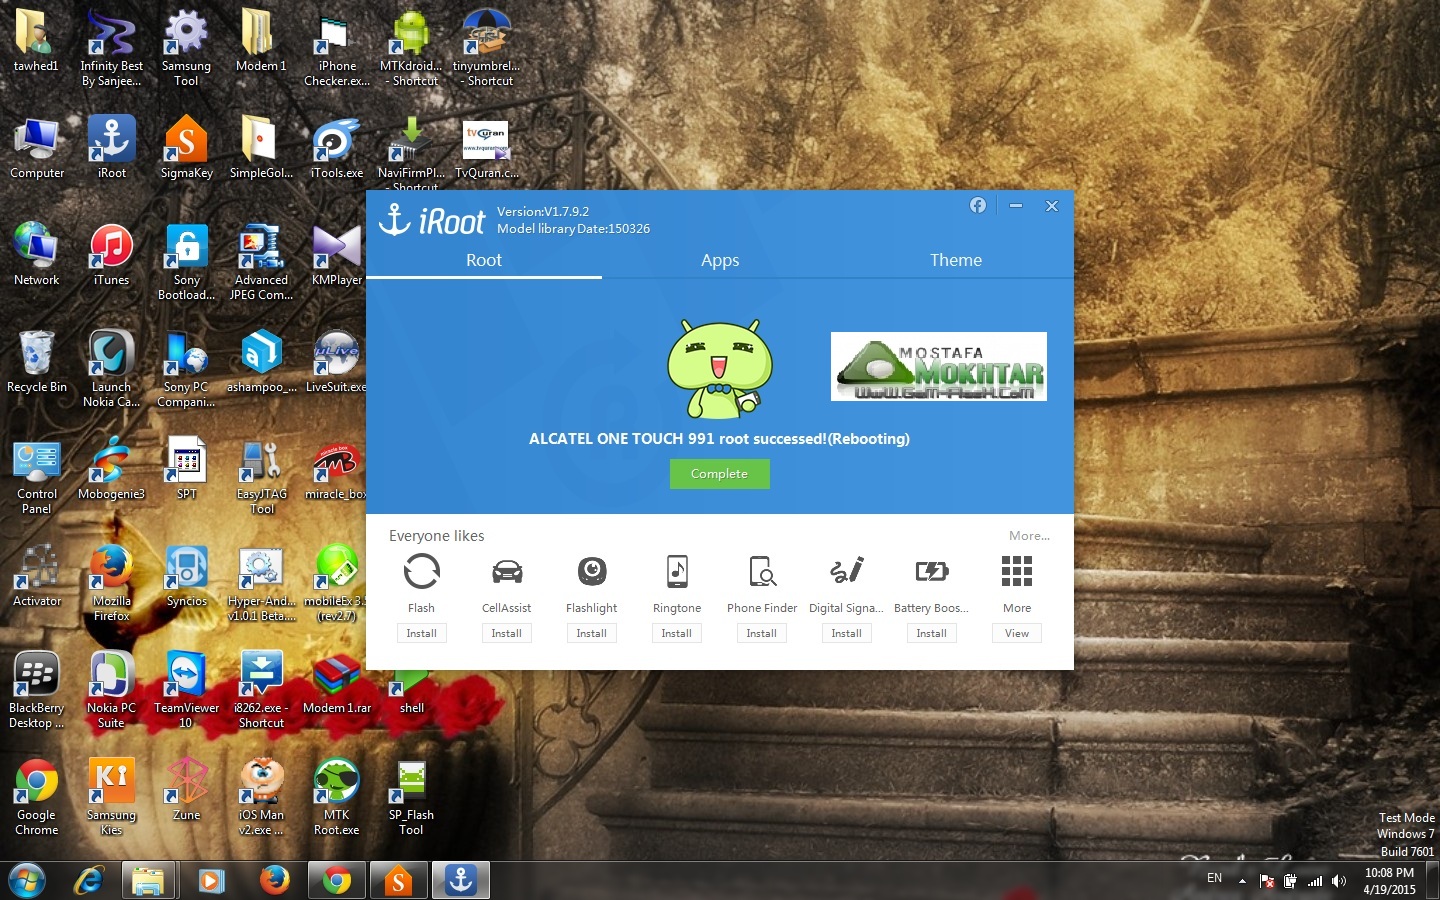Select the Modem 1.rar archive icon
Screen dimensions: 1440x900
[337, 682]
